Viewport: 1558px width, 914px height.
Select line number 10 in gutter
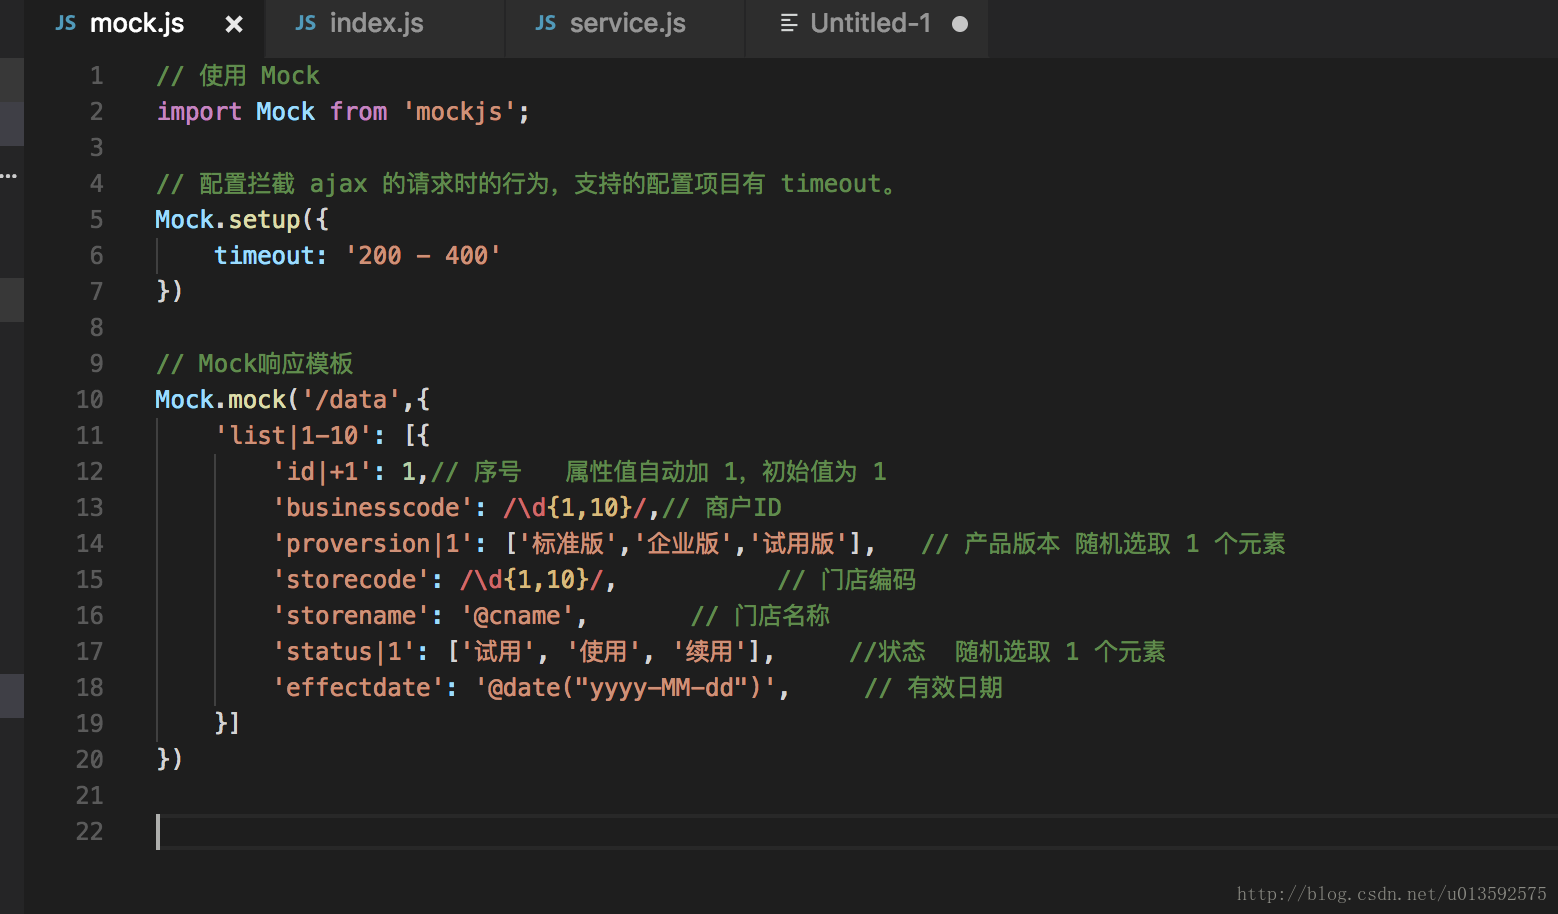(90, 400)
